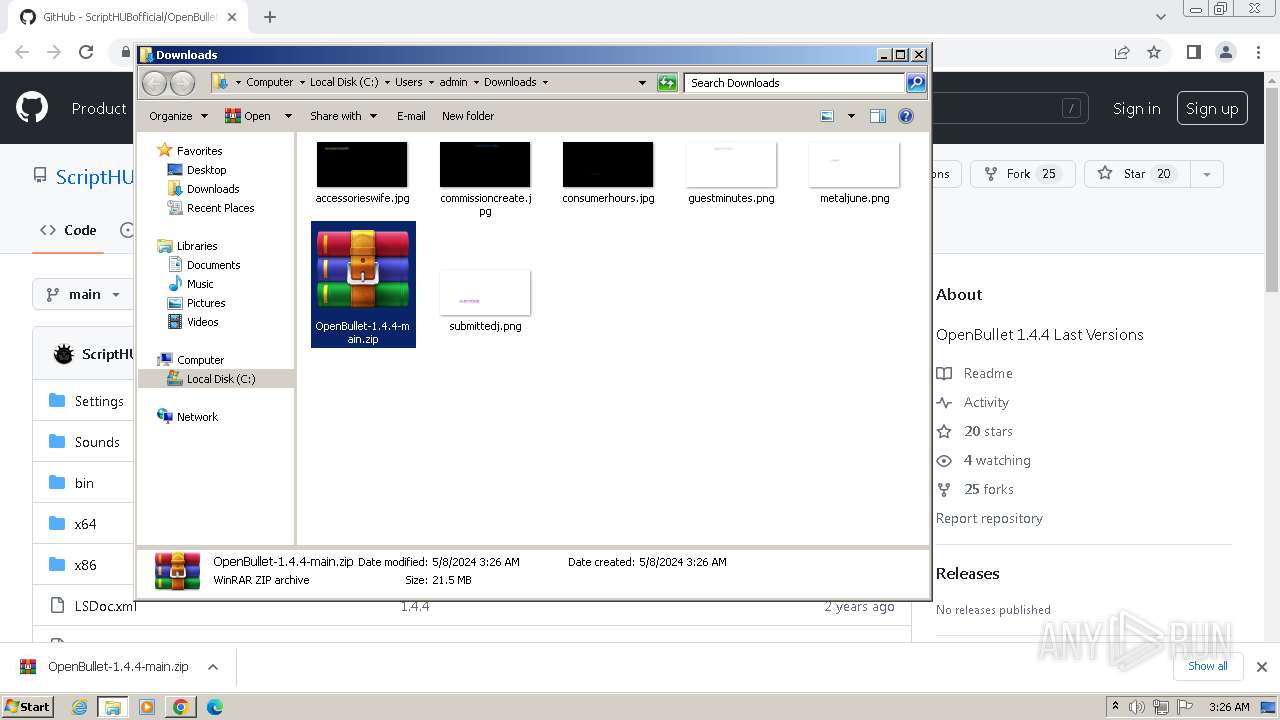
Task: Fork the repository with Fork button
Action: (x=1023, y=174)
